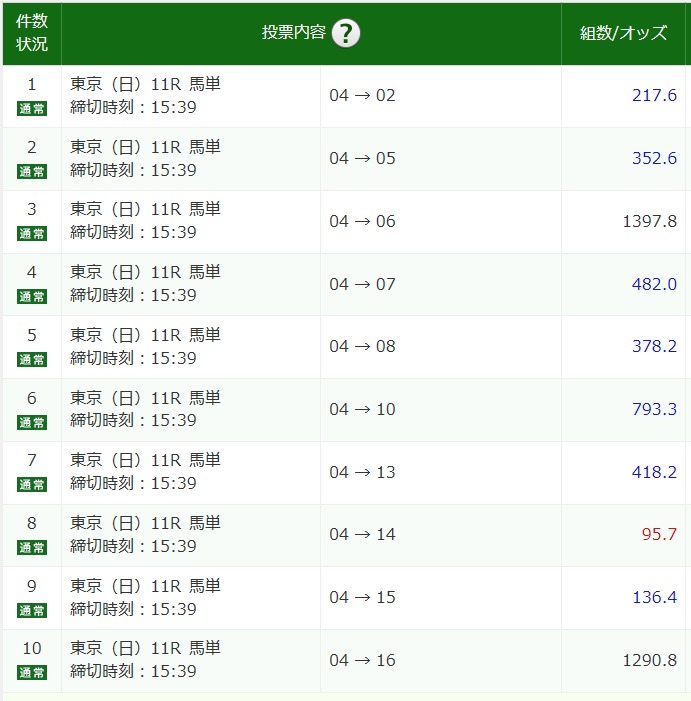Select the 04 → 13 bet combination
The image size is (691, 701).
[363, 472]
